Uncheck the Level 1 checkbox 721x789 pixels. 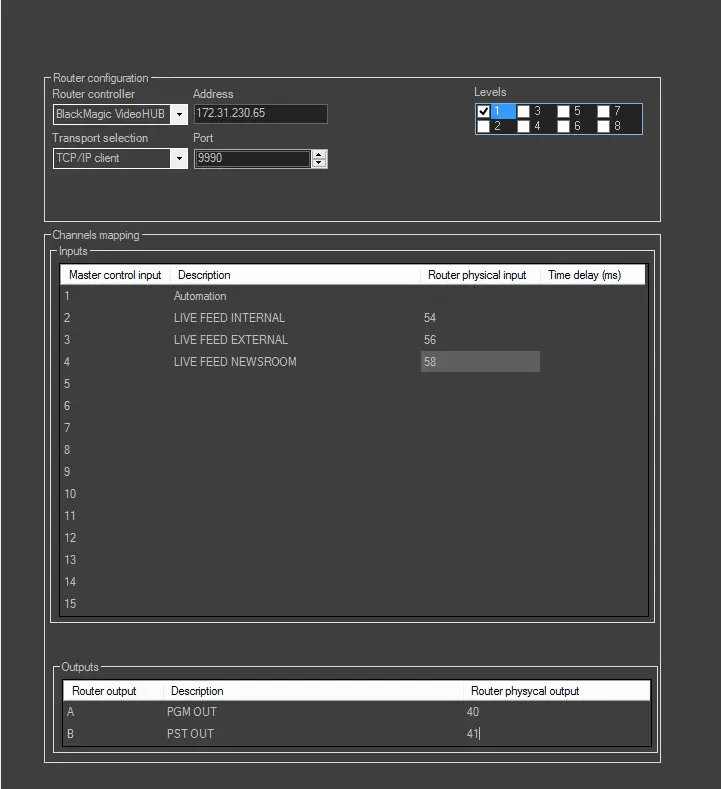click(484, 112)
